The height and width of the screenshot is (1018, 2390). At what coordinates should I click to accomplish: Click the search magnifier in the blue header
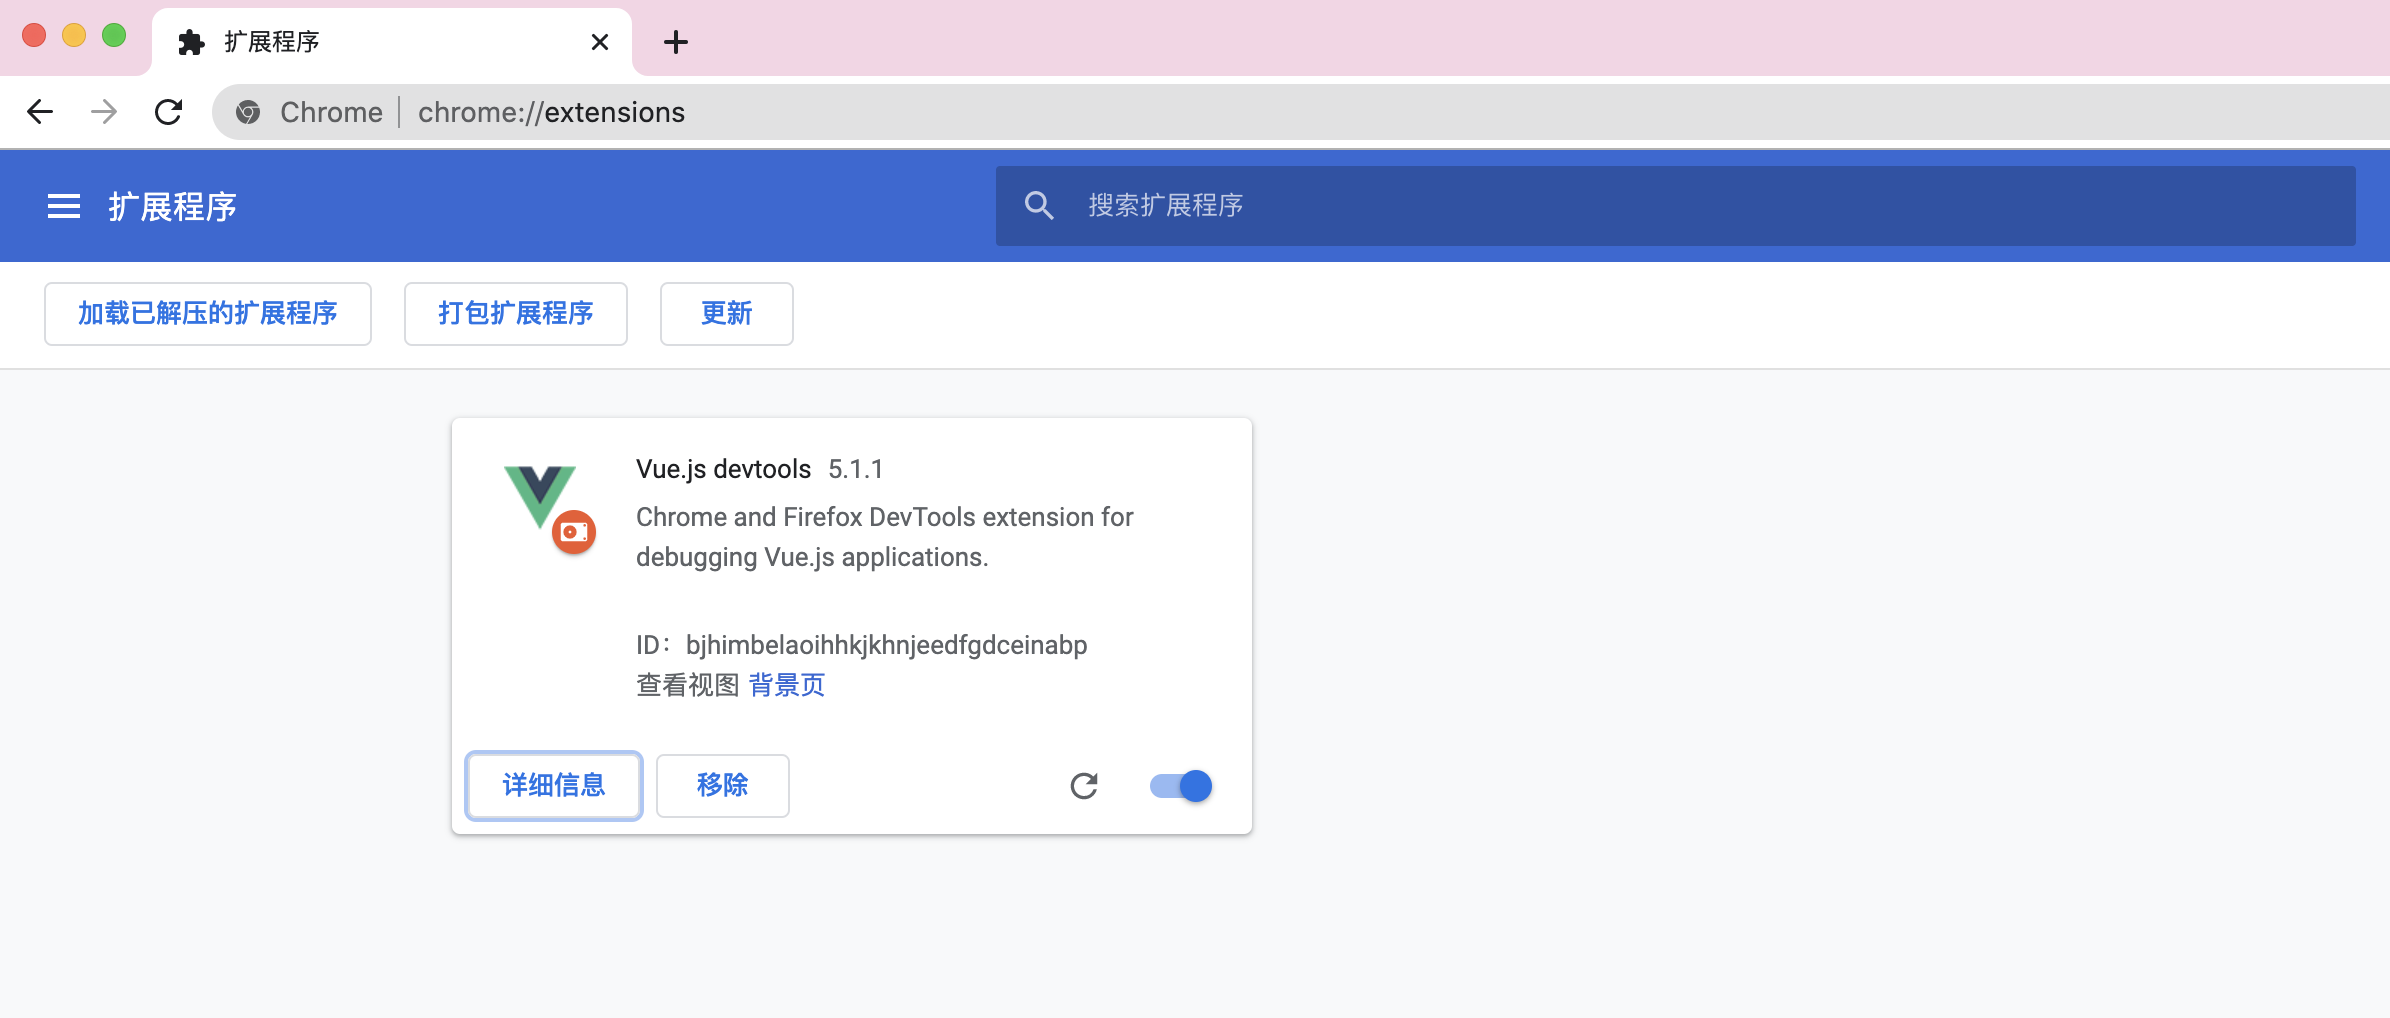point(1039,205)
